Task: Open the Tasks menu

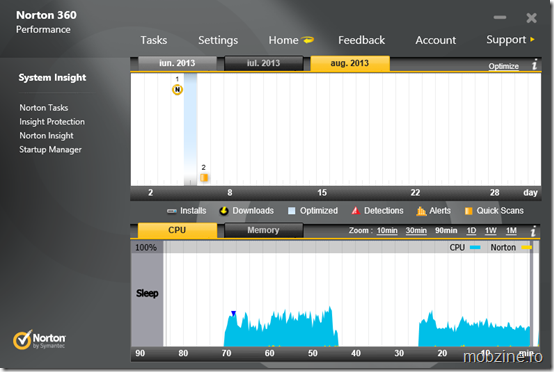Action: tap(154, 40)
